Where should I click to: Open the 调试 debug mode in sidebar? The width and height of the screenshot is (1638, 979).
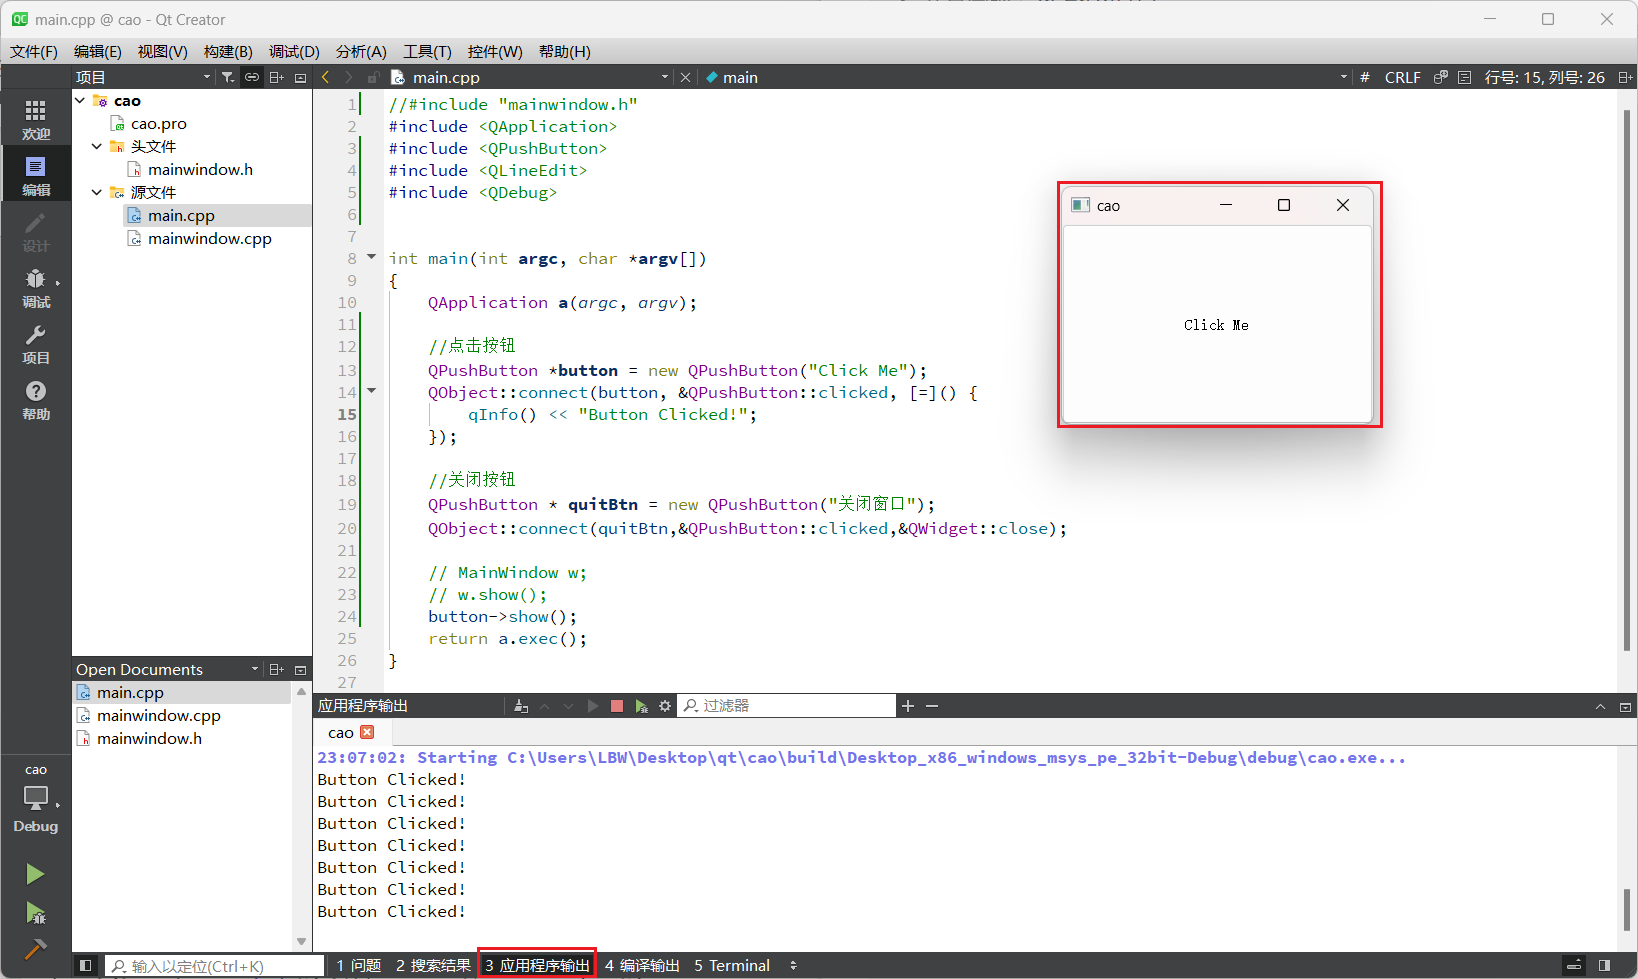point(36,287)
